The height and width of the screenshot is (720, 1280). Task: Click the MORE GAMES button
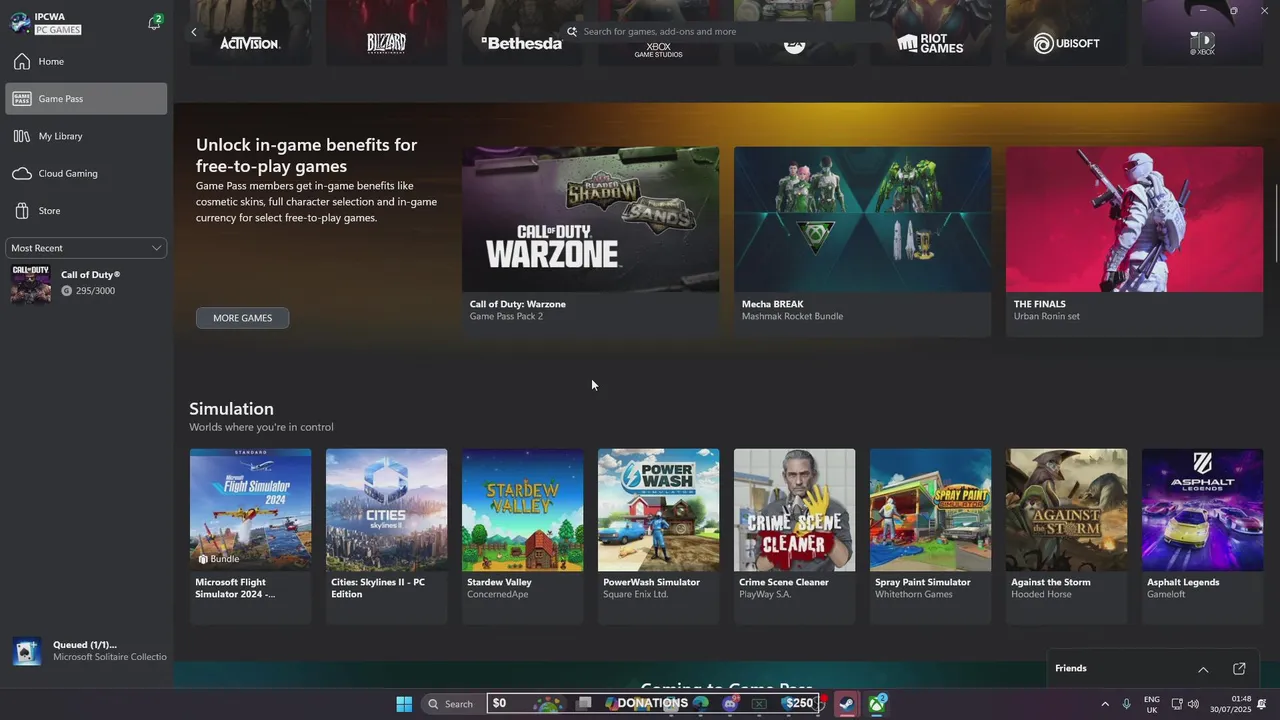point(242,318)
